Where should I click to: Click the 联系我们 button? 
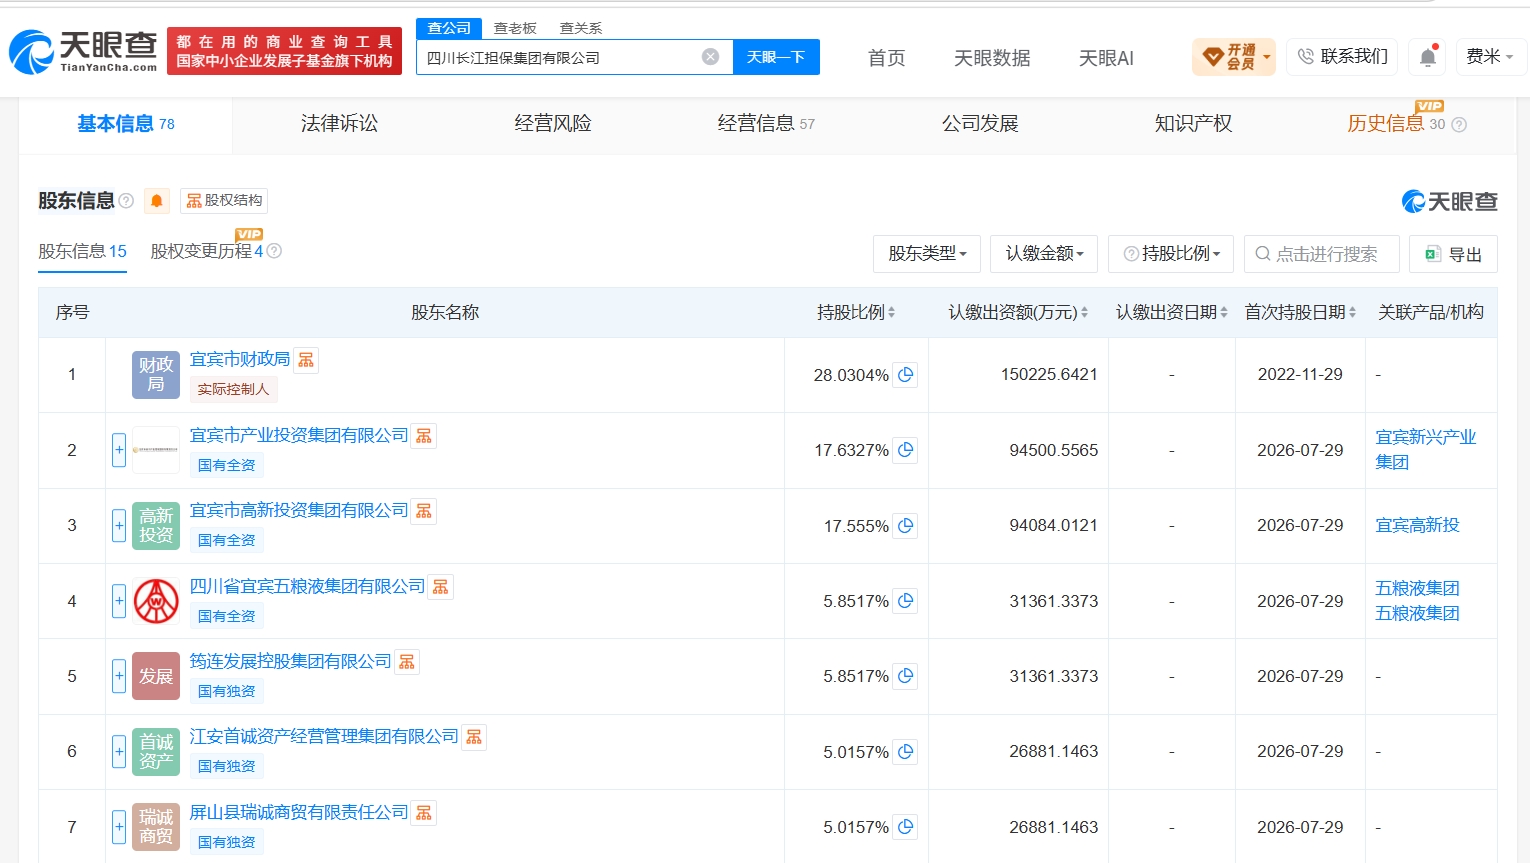pos(1343,57)
